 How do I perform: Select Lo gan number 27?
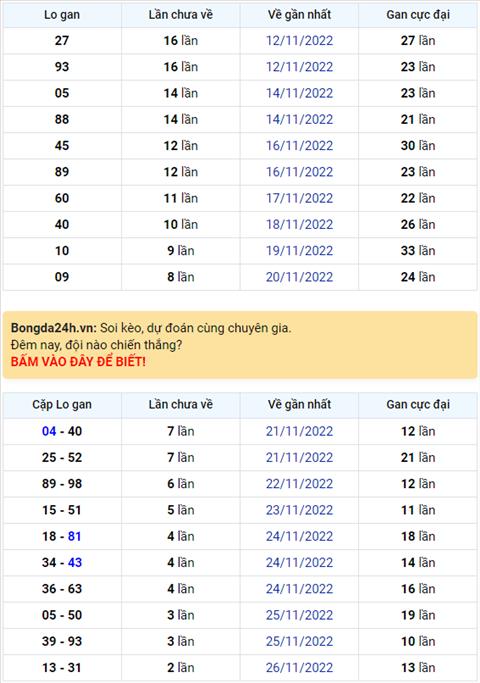[x=62, y=41]
